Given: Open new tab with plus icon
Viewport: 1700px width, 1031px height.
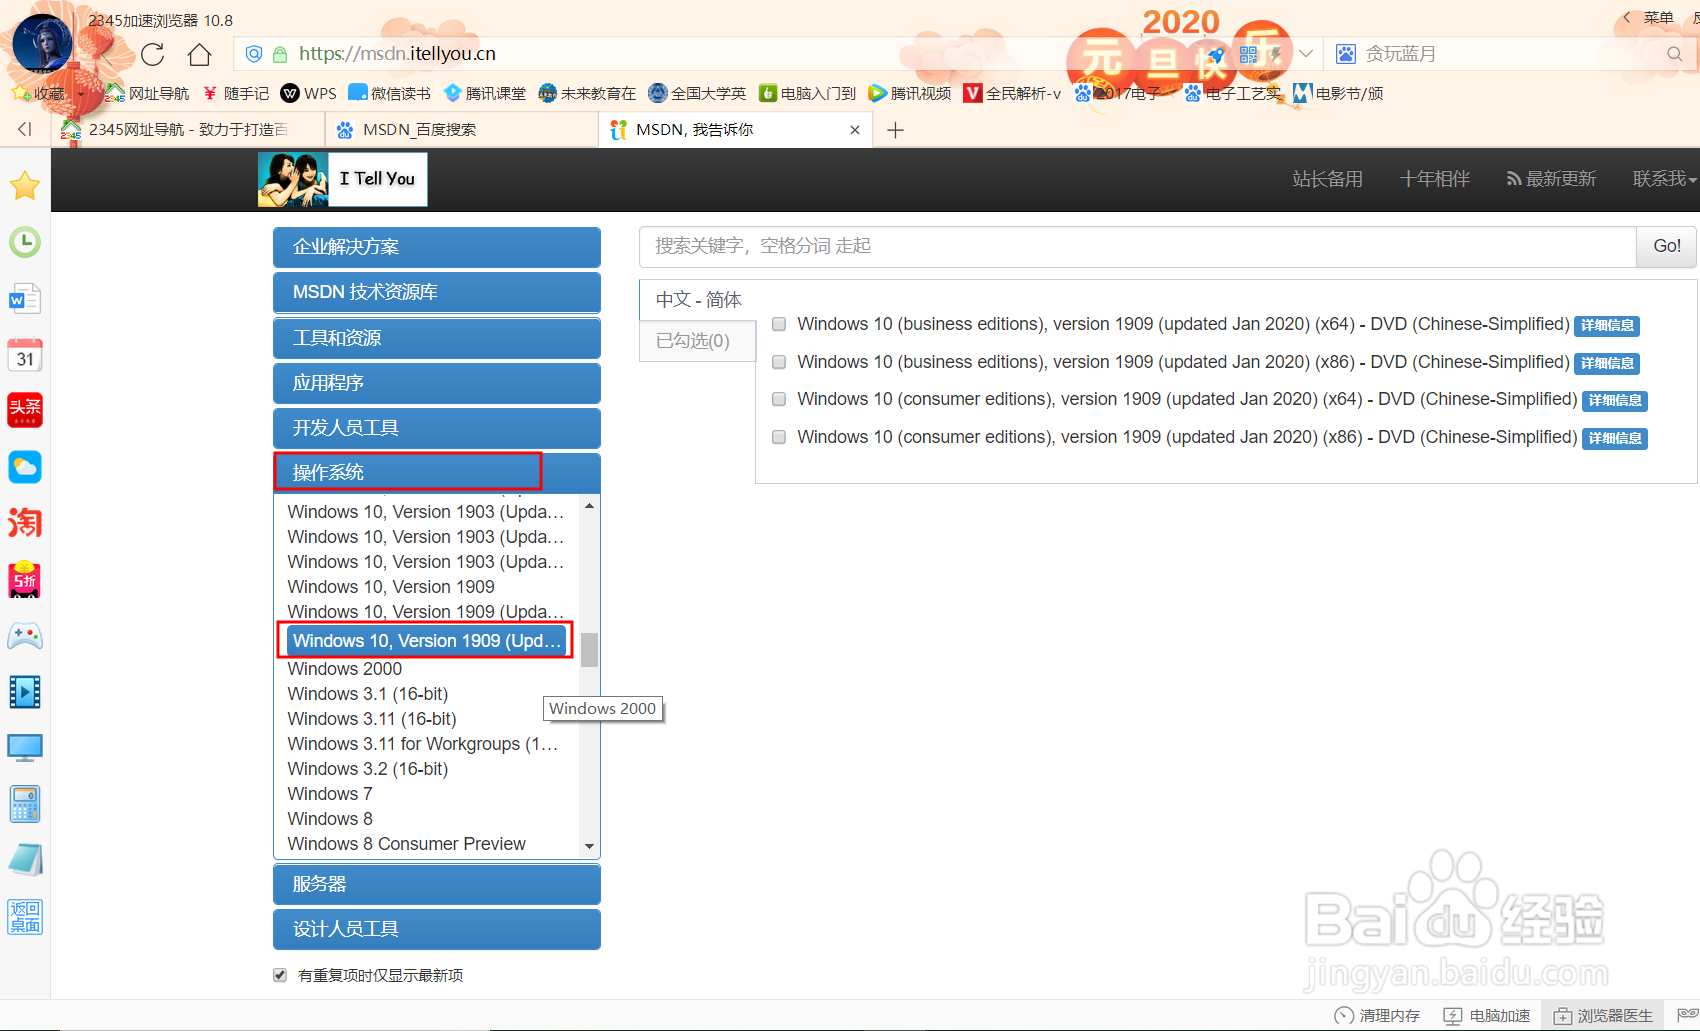Looking at the screenshot, I should tap(895, 130).
